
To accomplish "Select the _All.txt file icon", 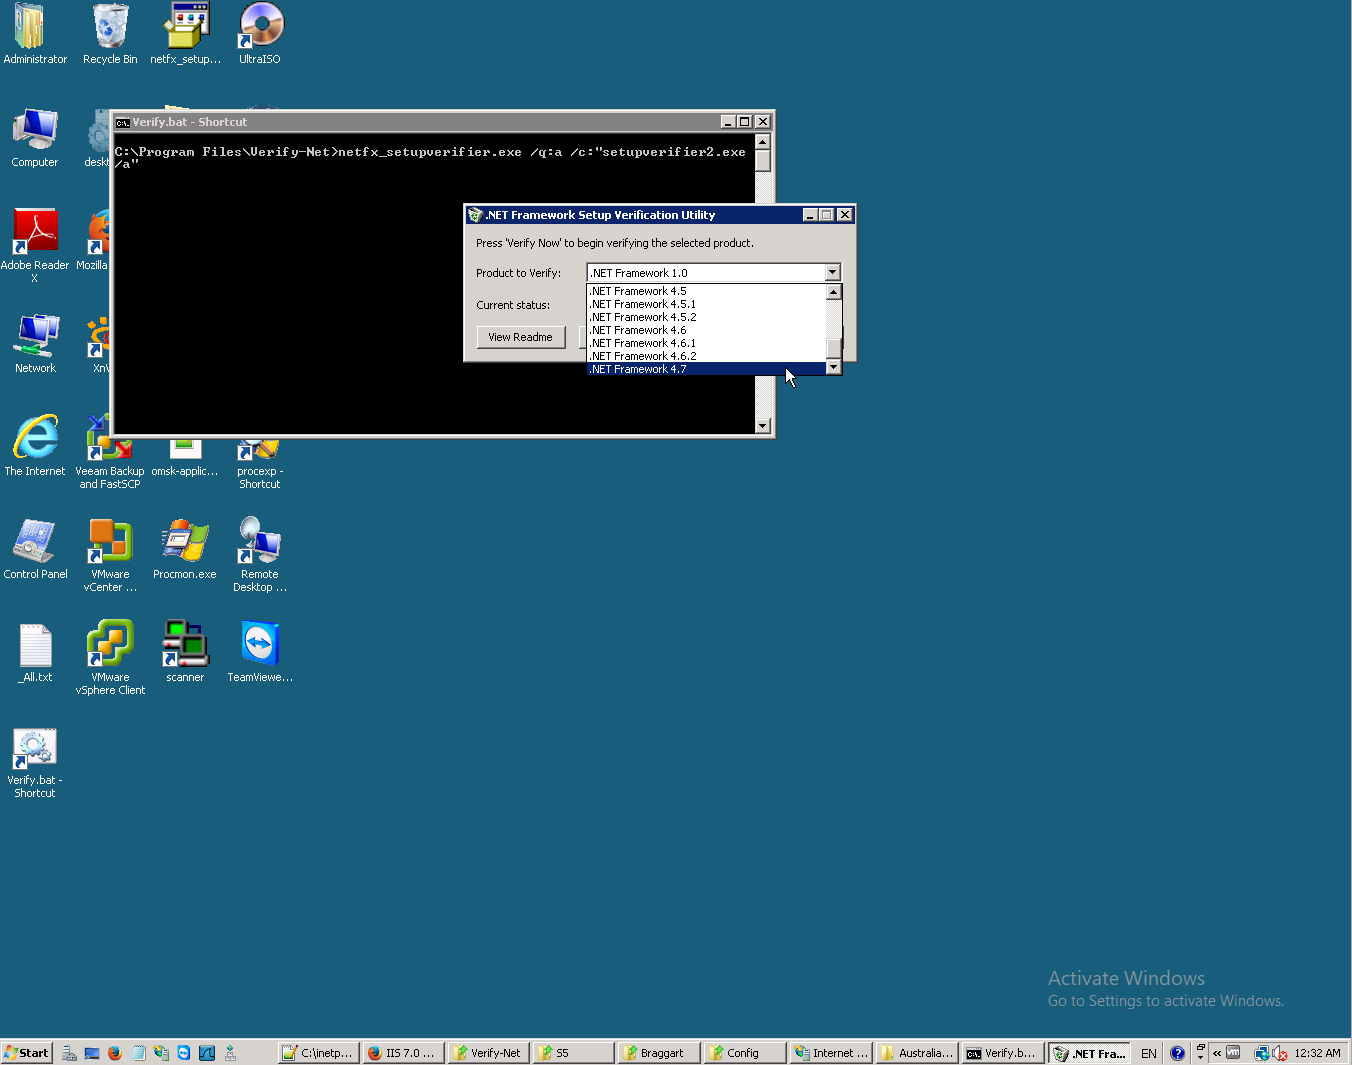I will (x=35, y=653).
